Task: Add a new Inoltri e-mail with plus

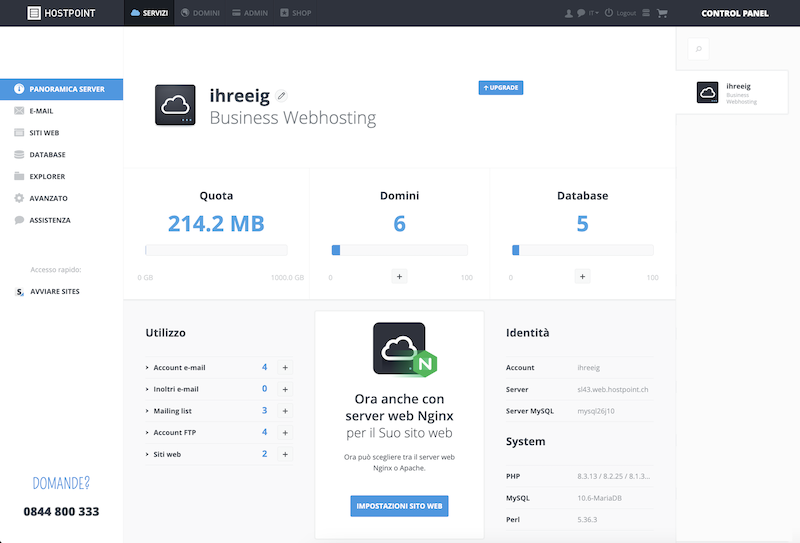Action: click(x=285, y=389)
